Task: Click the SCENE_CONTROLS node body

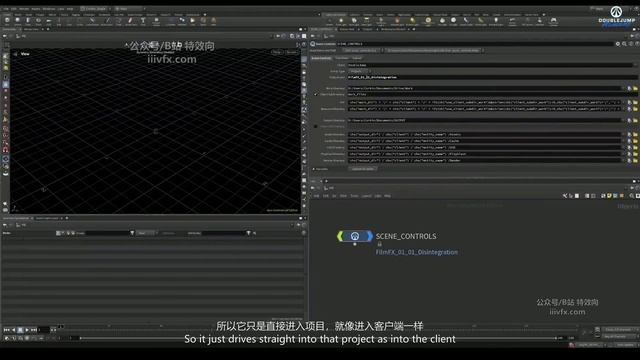Action: (x=355, y=236)
